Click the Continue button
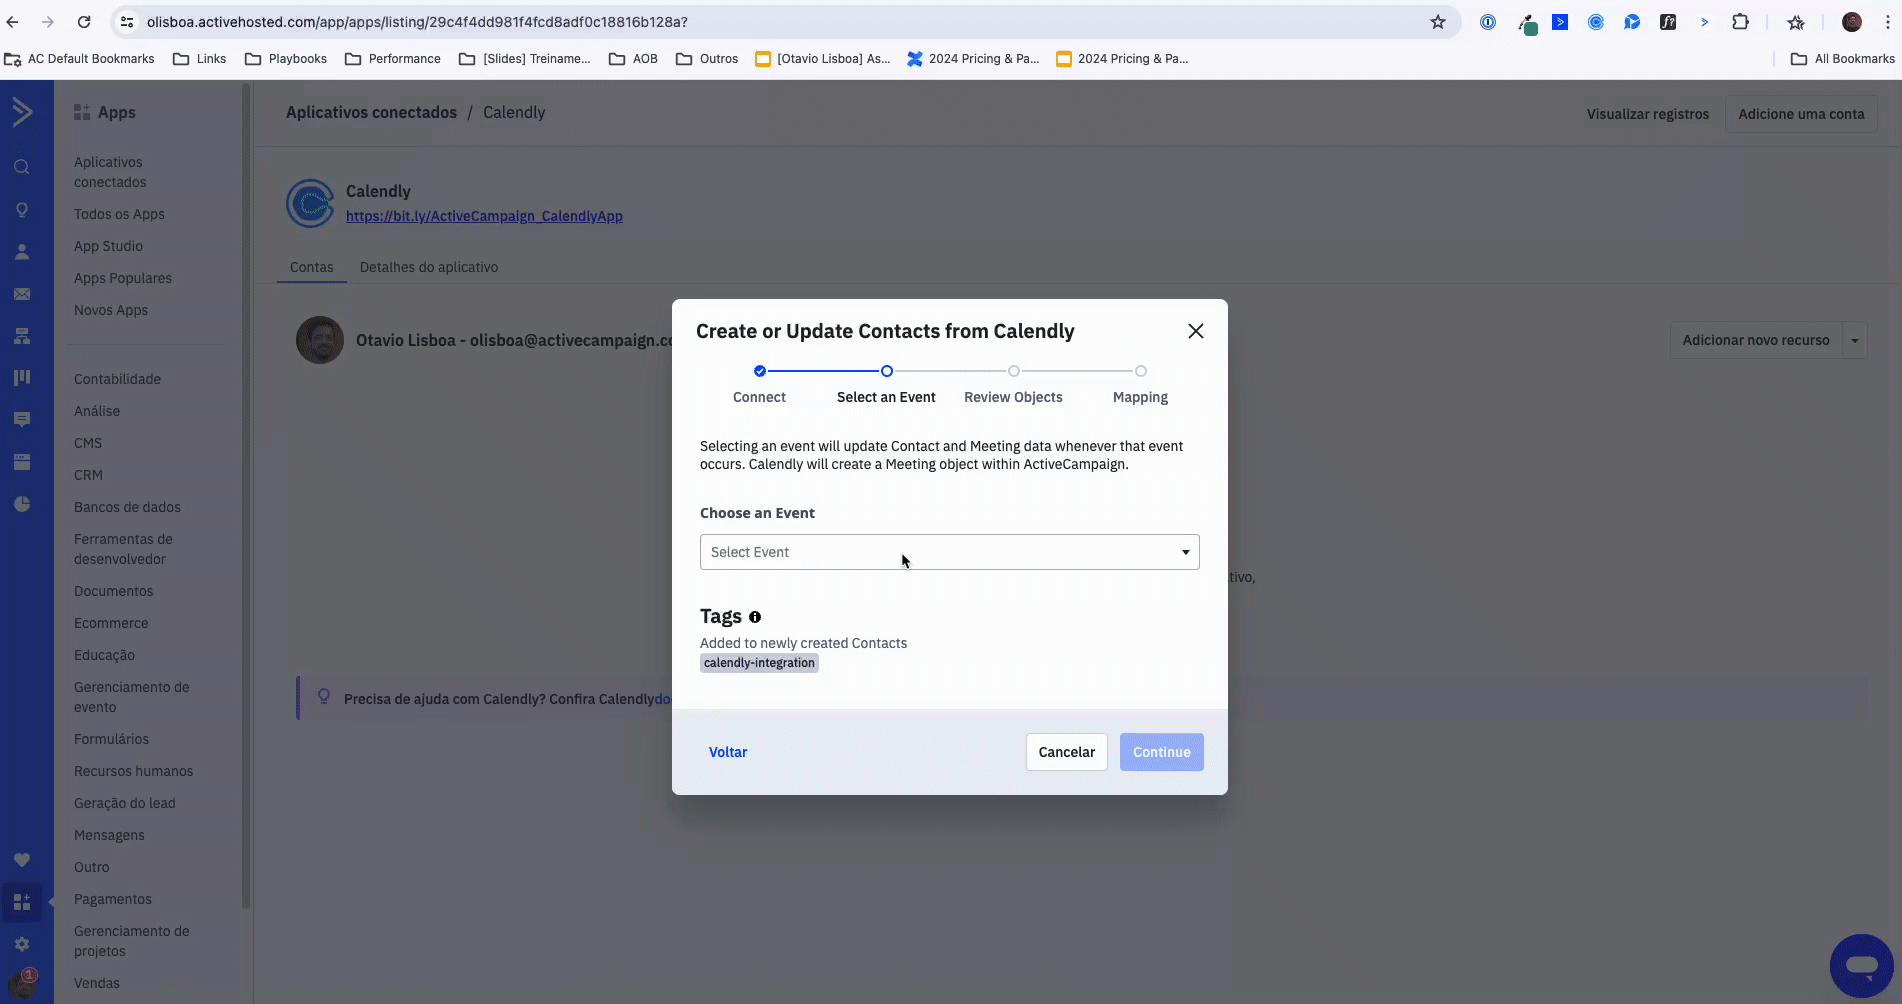This screenshot has height=1004, width=1902. coord(1161,752)
